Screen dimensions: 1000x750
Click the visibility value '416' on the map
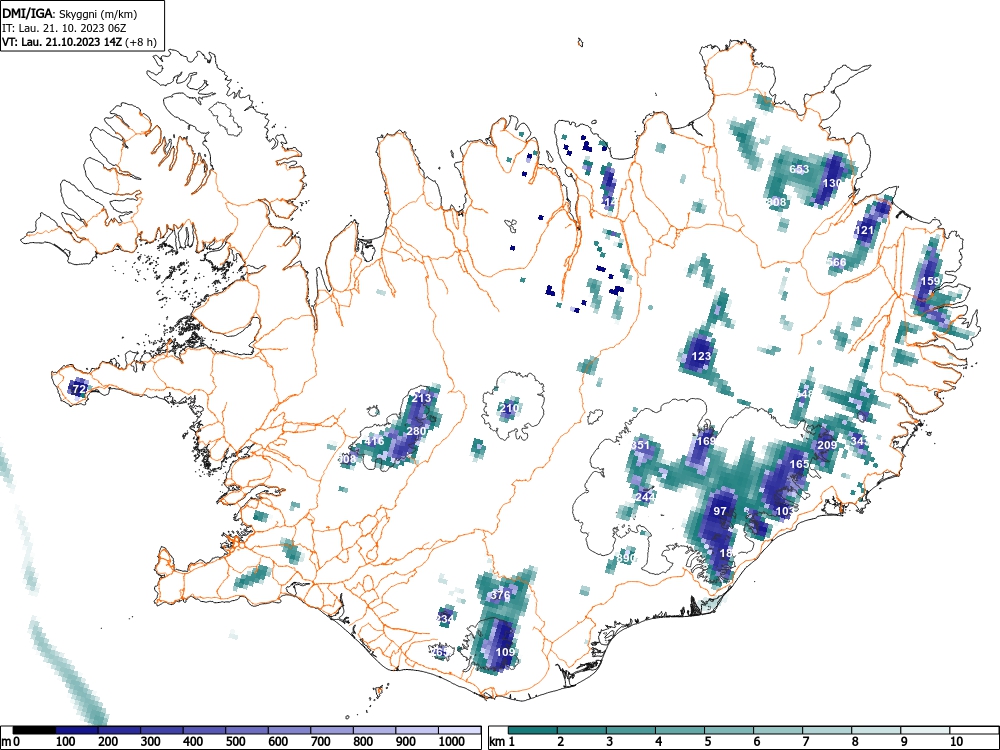[374, 441]
